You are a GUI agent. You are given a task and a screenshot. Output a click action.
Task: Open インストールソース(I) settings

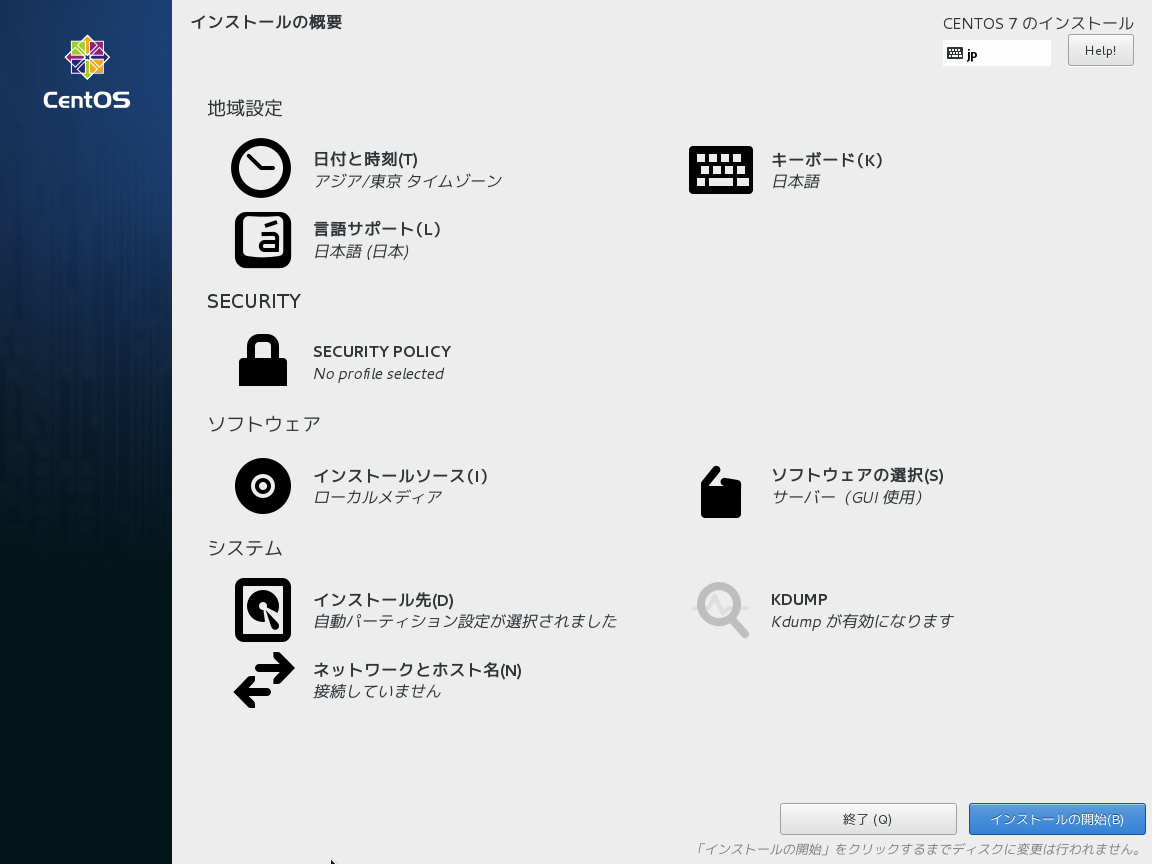point(400,476)
